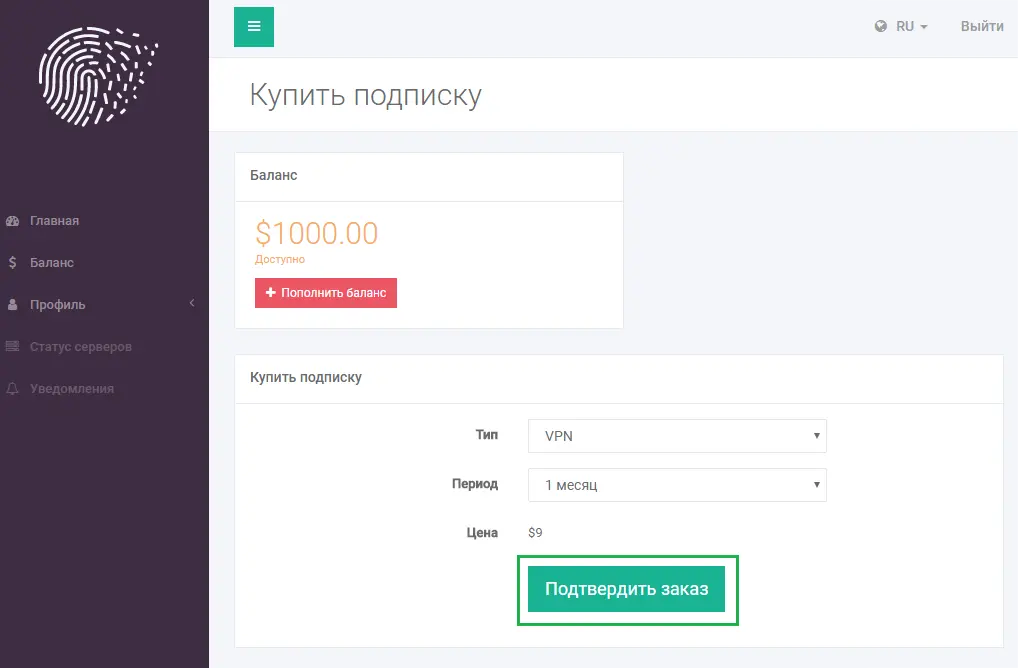Expand the Профиль submenu chevron
Image resolution: width=1018 pixels, height=668 pixels.
point(192,303)
